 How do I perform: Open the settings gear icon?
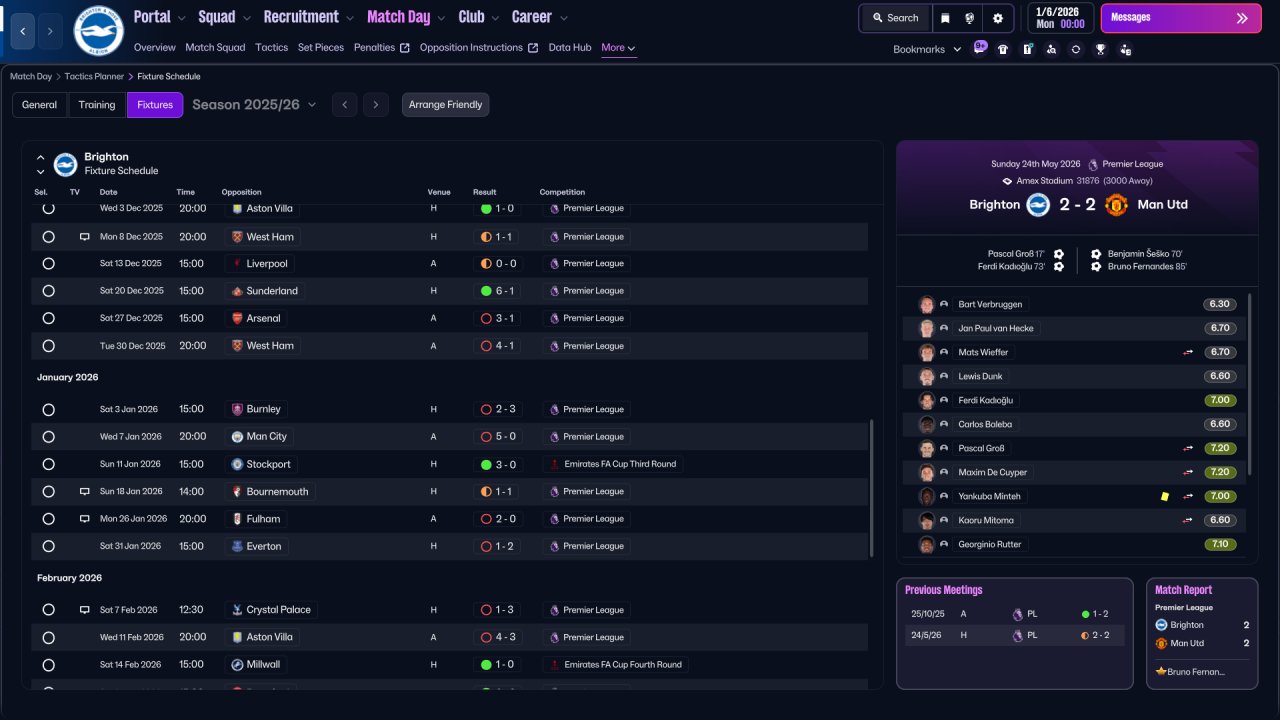(998, 18)
